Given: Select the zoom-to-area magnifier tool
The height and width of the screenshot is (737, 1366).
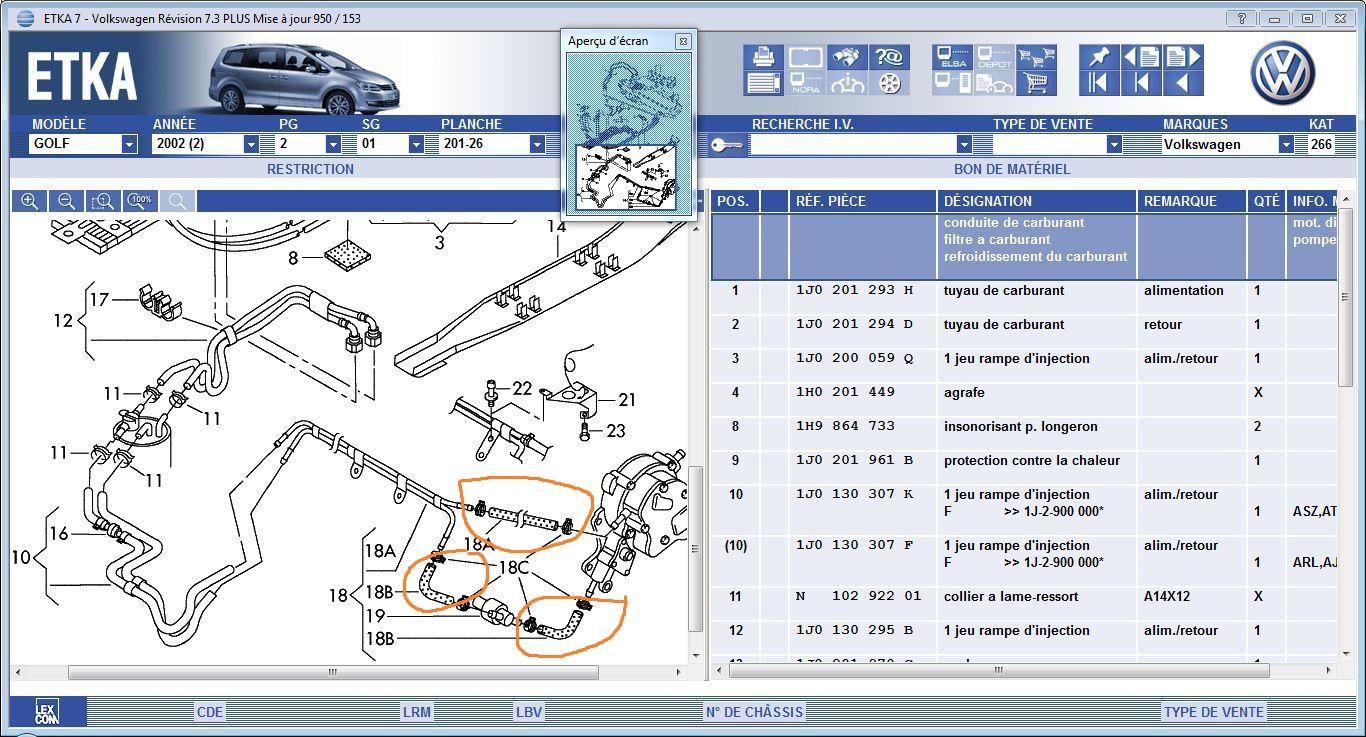Looking at the screenshot, I should click(103, 201).
